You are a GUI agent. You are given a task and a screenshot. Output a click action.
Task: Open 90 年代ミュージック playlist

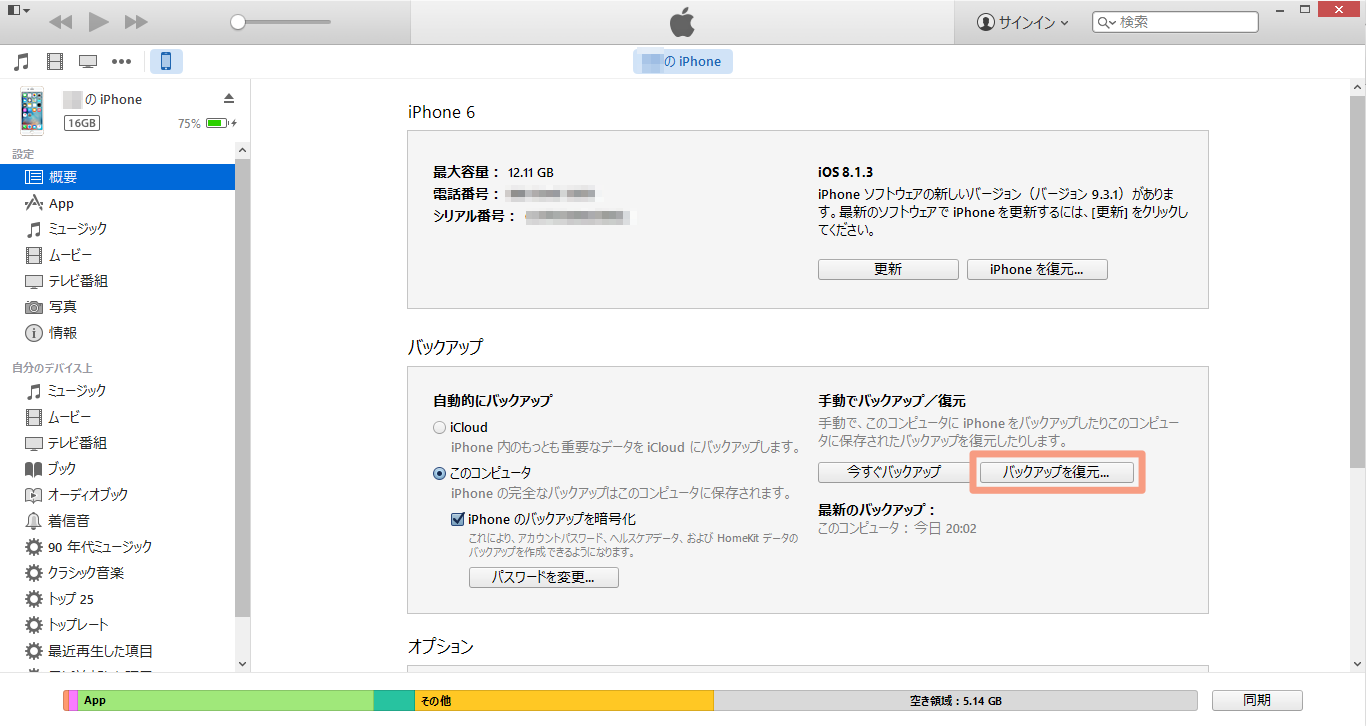coord(117,547)
